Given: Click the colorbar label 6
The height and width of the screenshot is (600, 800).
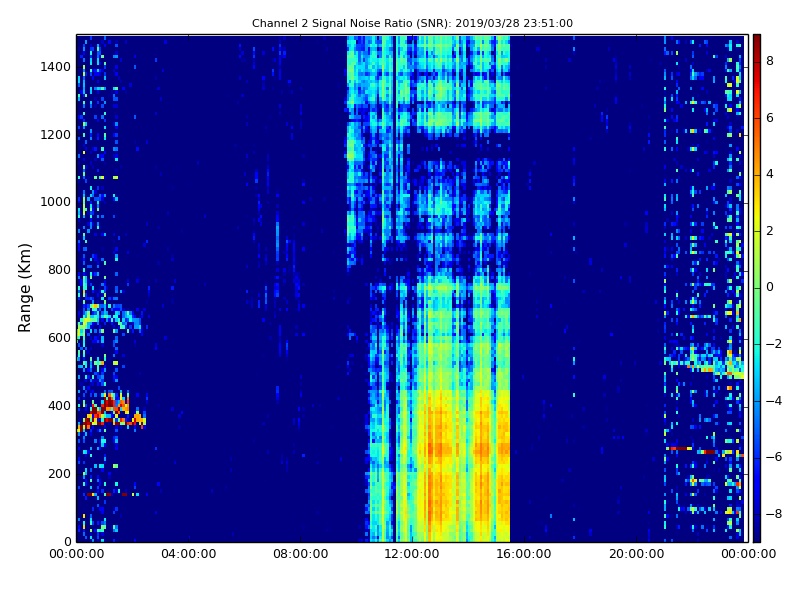Looking at the screenshot, I should (x=770, y=118).
